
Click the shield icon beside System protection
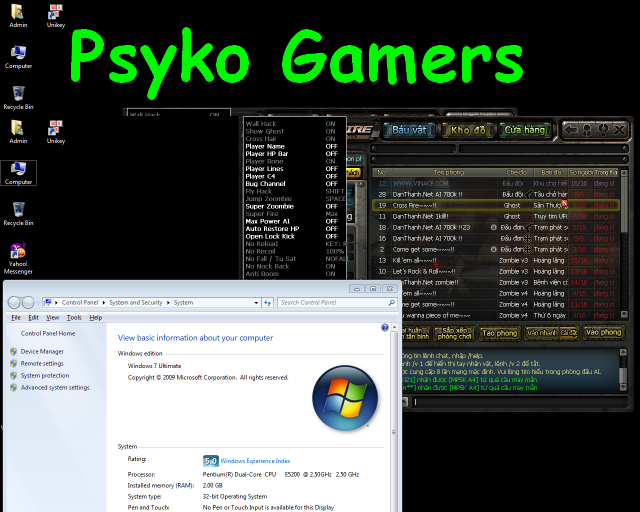[13, 375]
